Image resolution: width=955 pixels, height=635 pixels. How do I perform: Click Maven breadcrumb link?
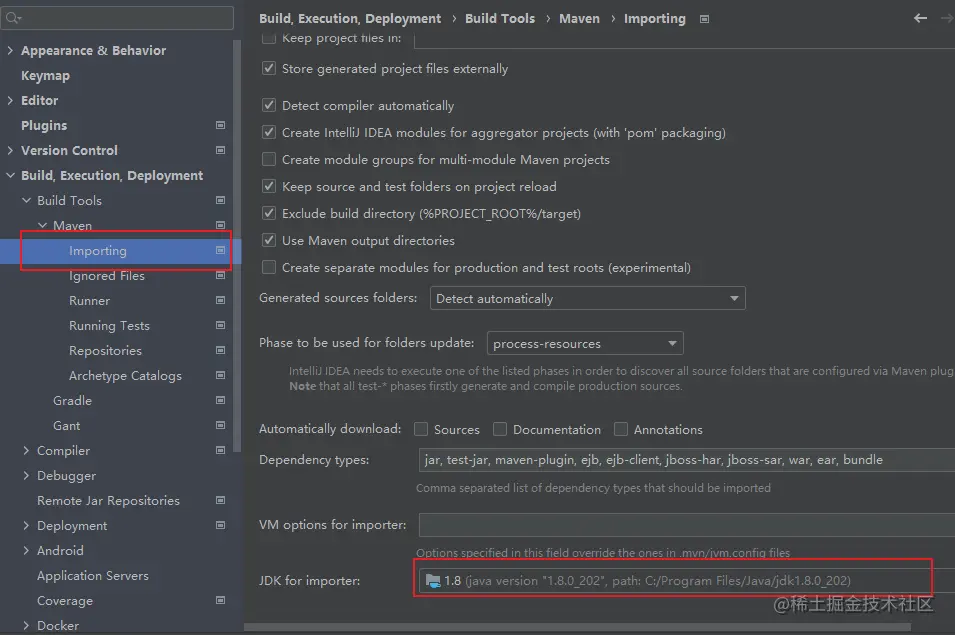click(x=579, y=19)
